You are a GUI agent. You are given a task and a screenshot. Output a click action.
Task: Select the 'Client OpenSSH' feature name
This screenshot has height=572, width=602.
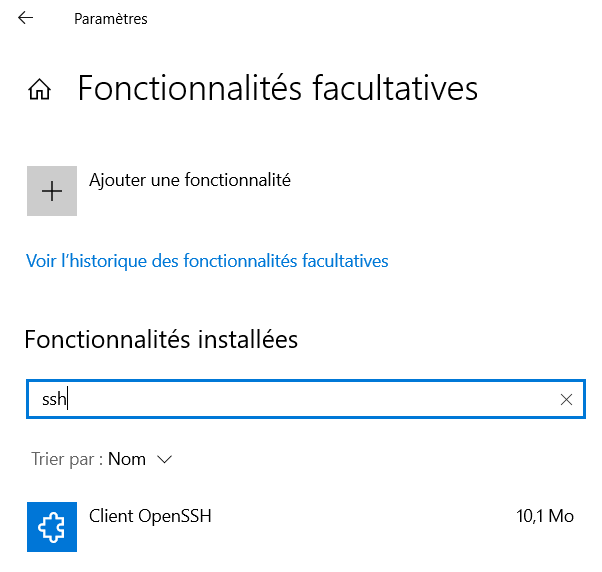coord(150,516)
